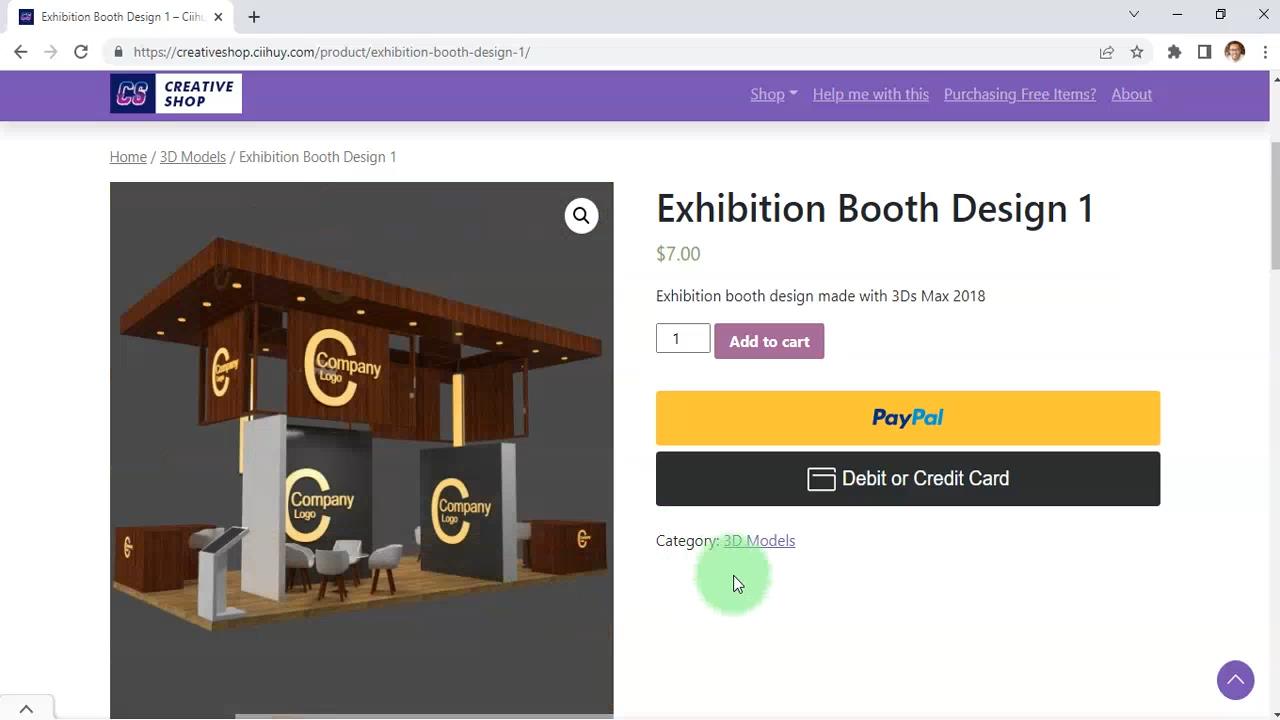Click 3D Models in the breadcrumb
Viewport: 1280px width, 720px height.
click(x=192, y=157)
